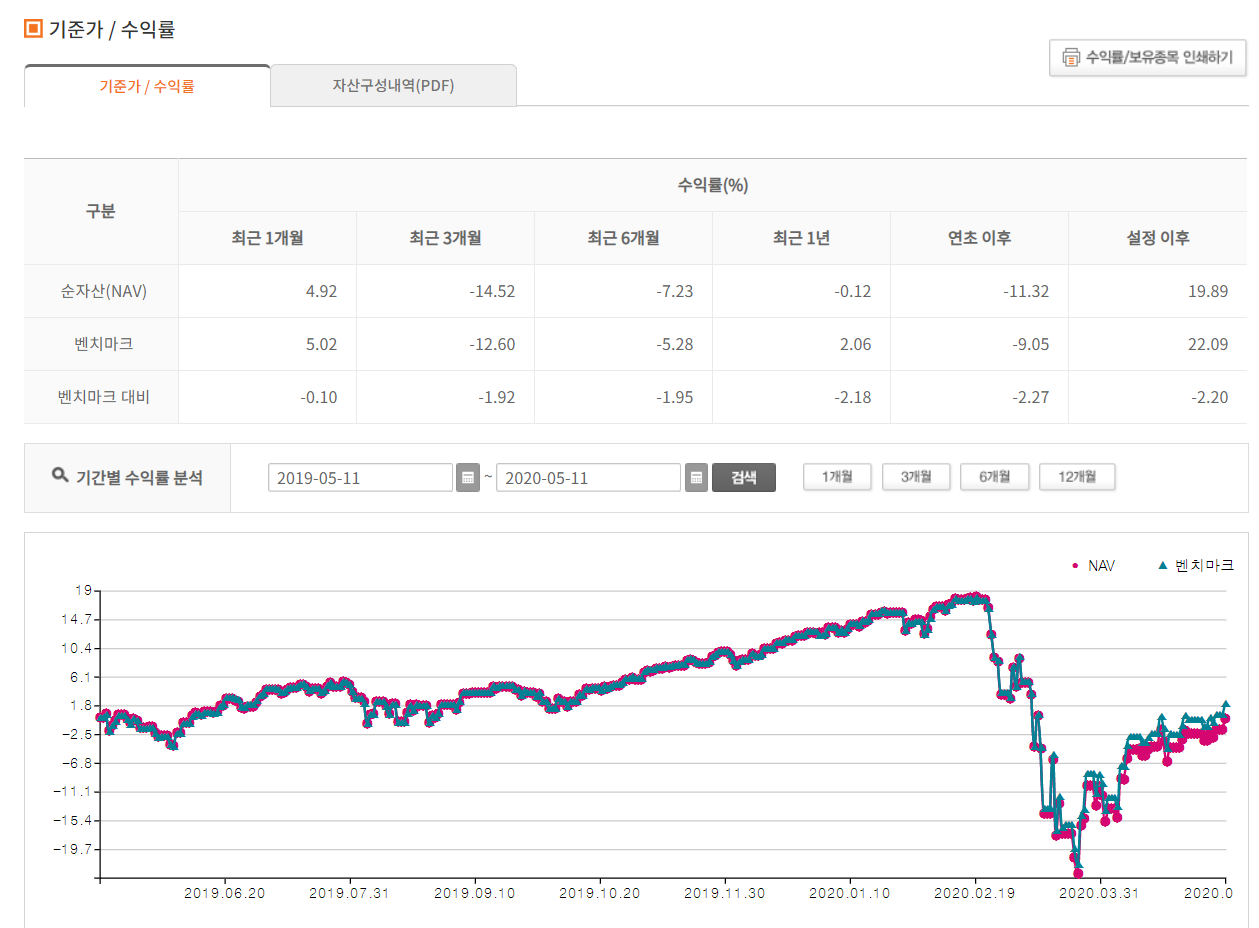Click the benchmark year-to-date value -9.05
The width and height of the screenshot is (1259, 928).
tap(1030, 345)
